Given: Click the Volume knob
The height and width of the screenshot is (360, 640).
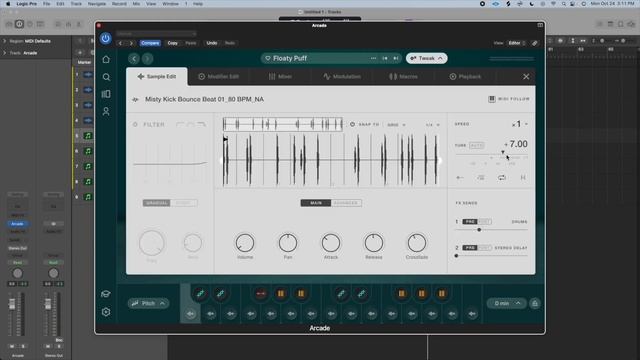Looking at the screenshot, I should (245, 243).
